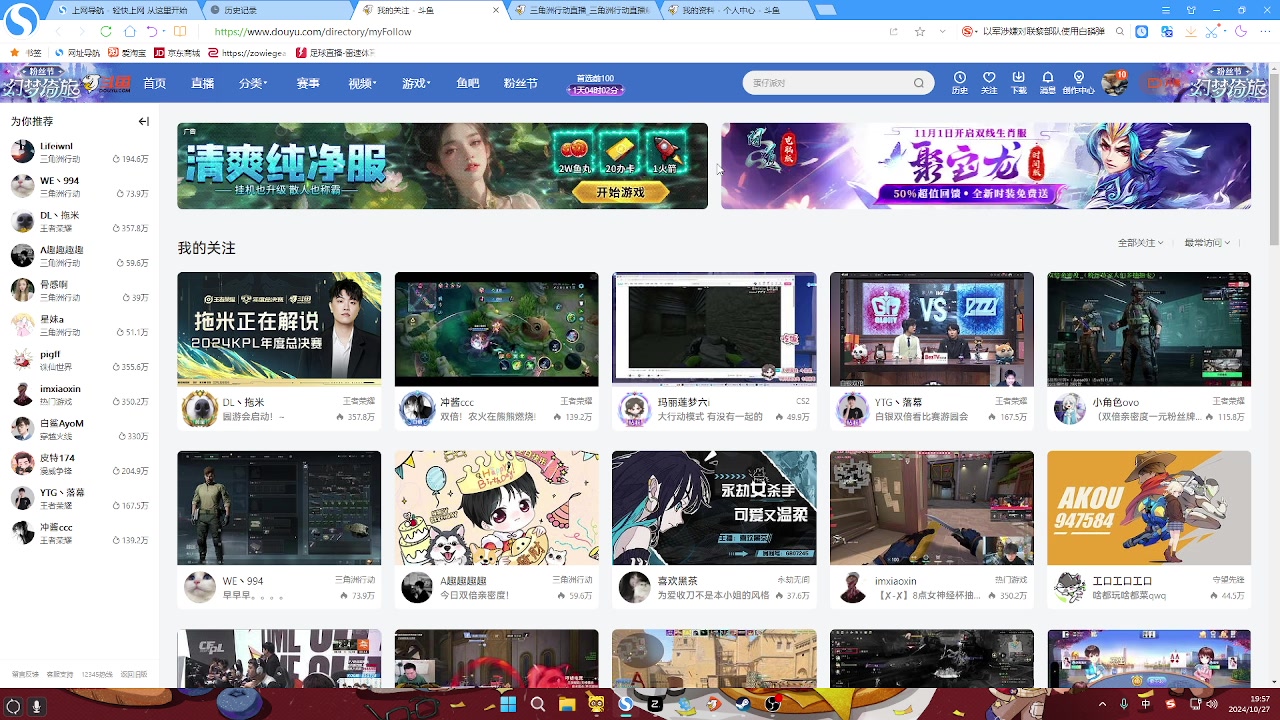This screenshot has height=720, width=1280.
Task: Select 皮特174 in recommendation sidebar
Action: pyautogui.click(x=80, y=464)
